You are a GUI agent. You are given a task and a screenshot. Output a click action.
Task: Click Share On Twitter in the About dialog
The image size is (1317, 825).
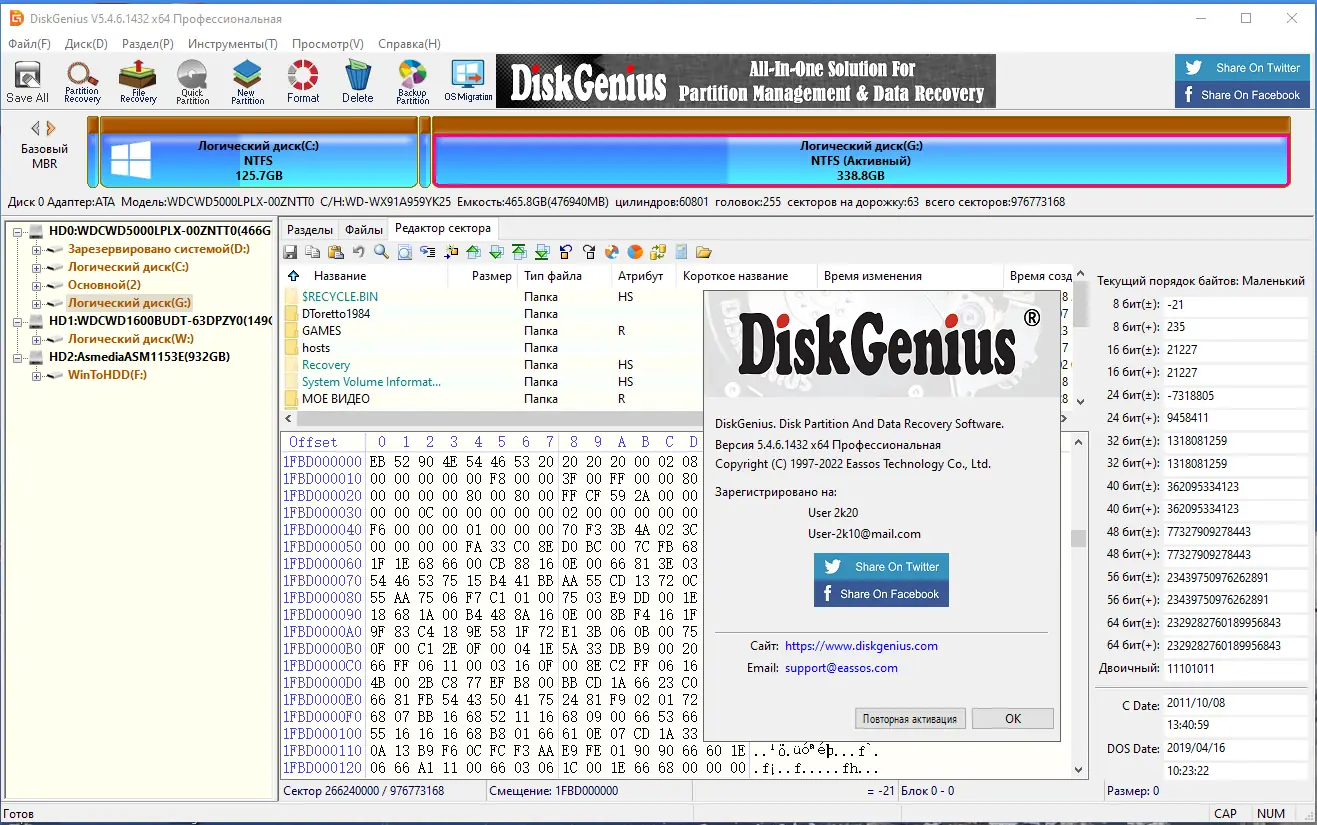coord(881,566)
